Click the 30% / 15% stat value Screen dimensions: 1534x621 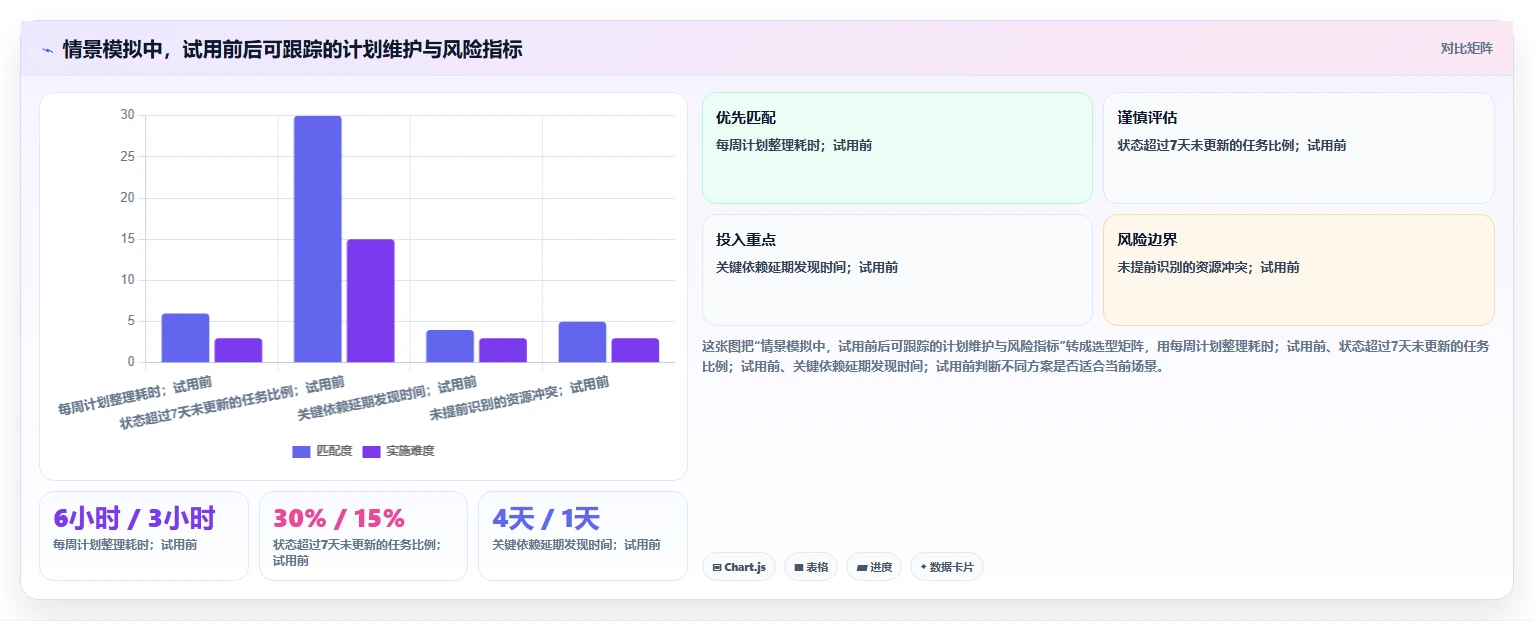339,518
